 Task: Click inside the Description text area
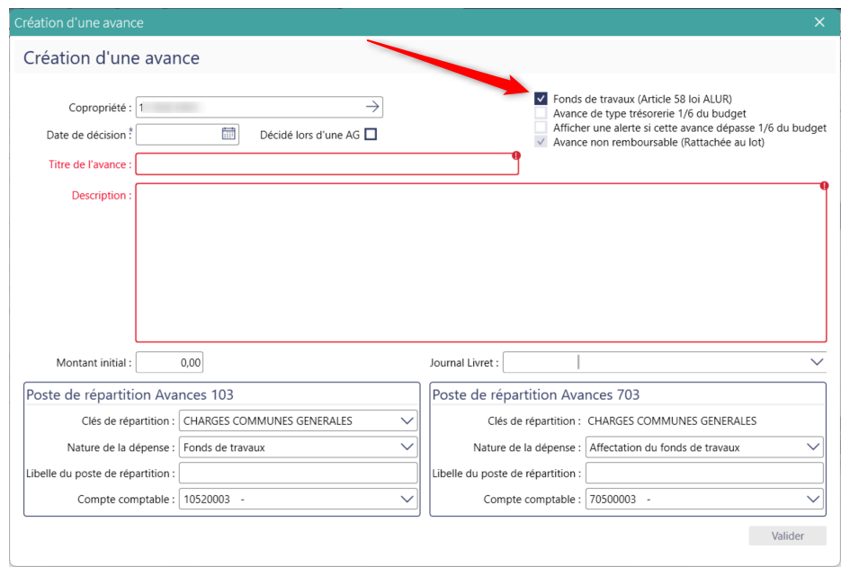[x=480, y=262]
